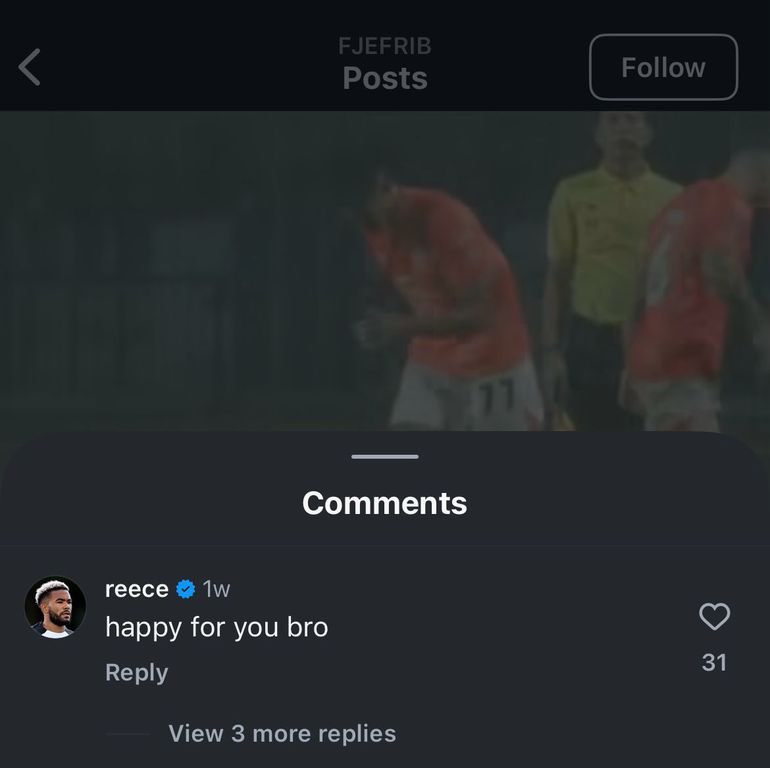The image size is (770, 768).
Task: Like reece's comment with the heart
Action: tap(714, 617)
